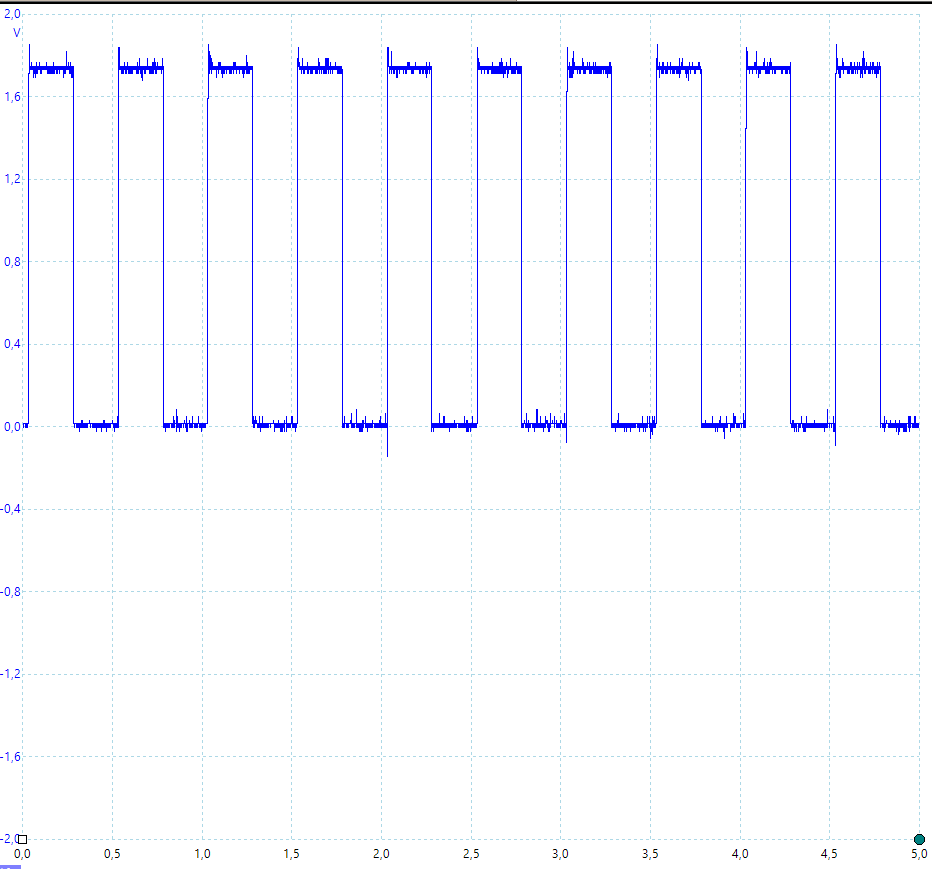Select the teal circular time ruler handle

coord(919,839)
